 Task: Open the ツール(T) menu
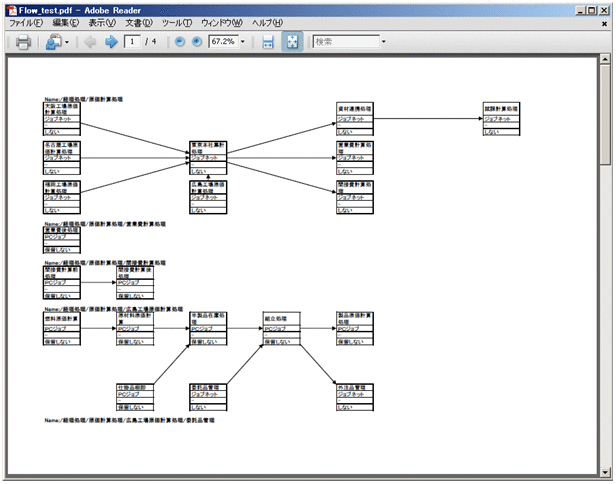(176, 22)
